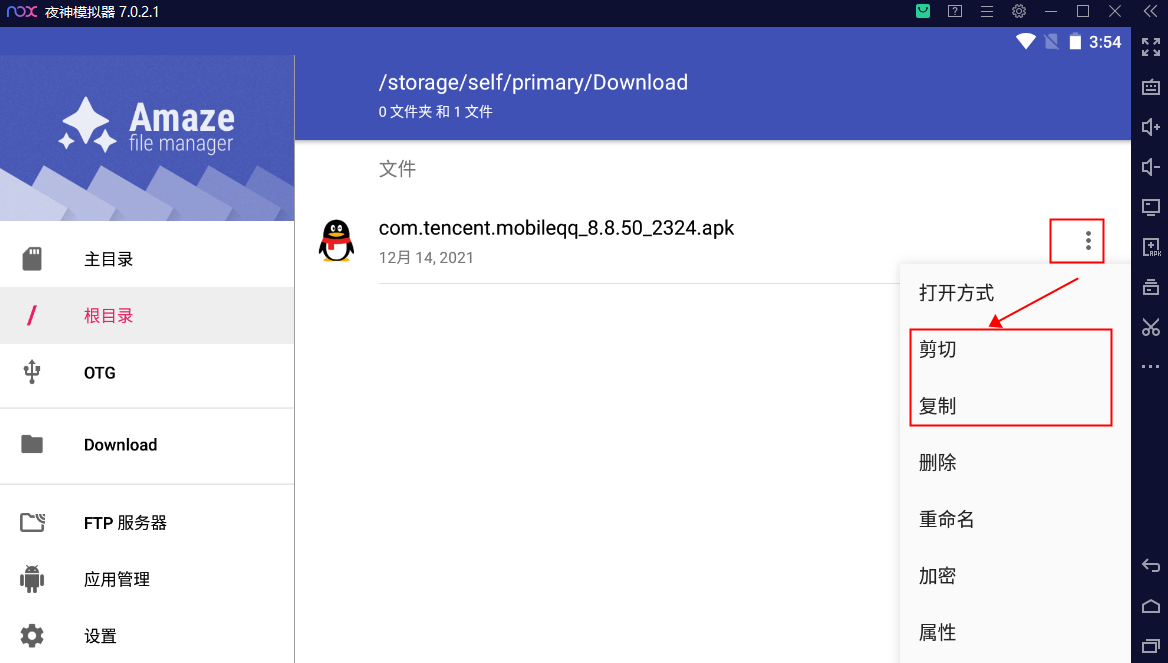Image resolution: width=1168 pixels, height=663 pixels.
Task: Open the Nox title bar settings gear
Action: tap(1018, 11)
